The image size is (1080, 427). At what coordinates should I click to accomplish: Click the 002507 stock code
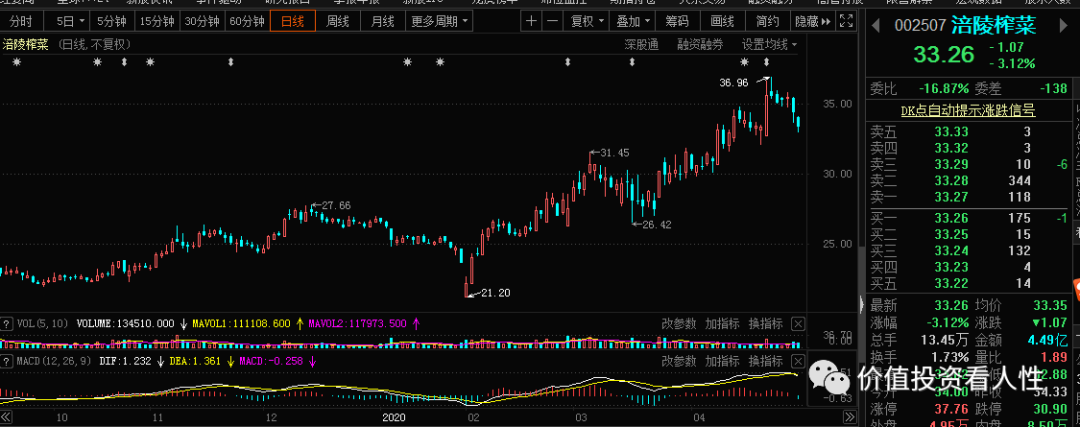coord(920,26)
